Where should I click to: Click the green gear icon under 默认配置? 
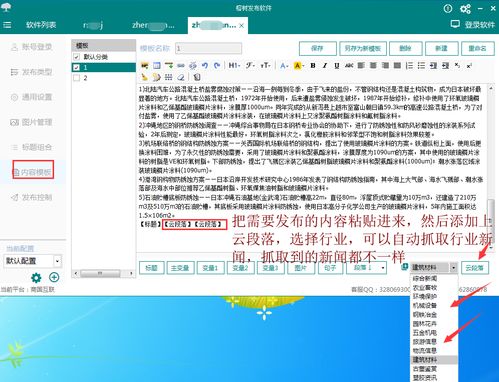[36, 277]
